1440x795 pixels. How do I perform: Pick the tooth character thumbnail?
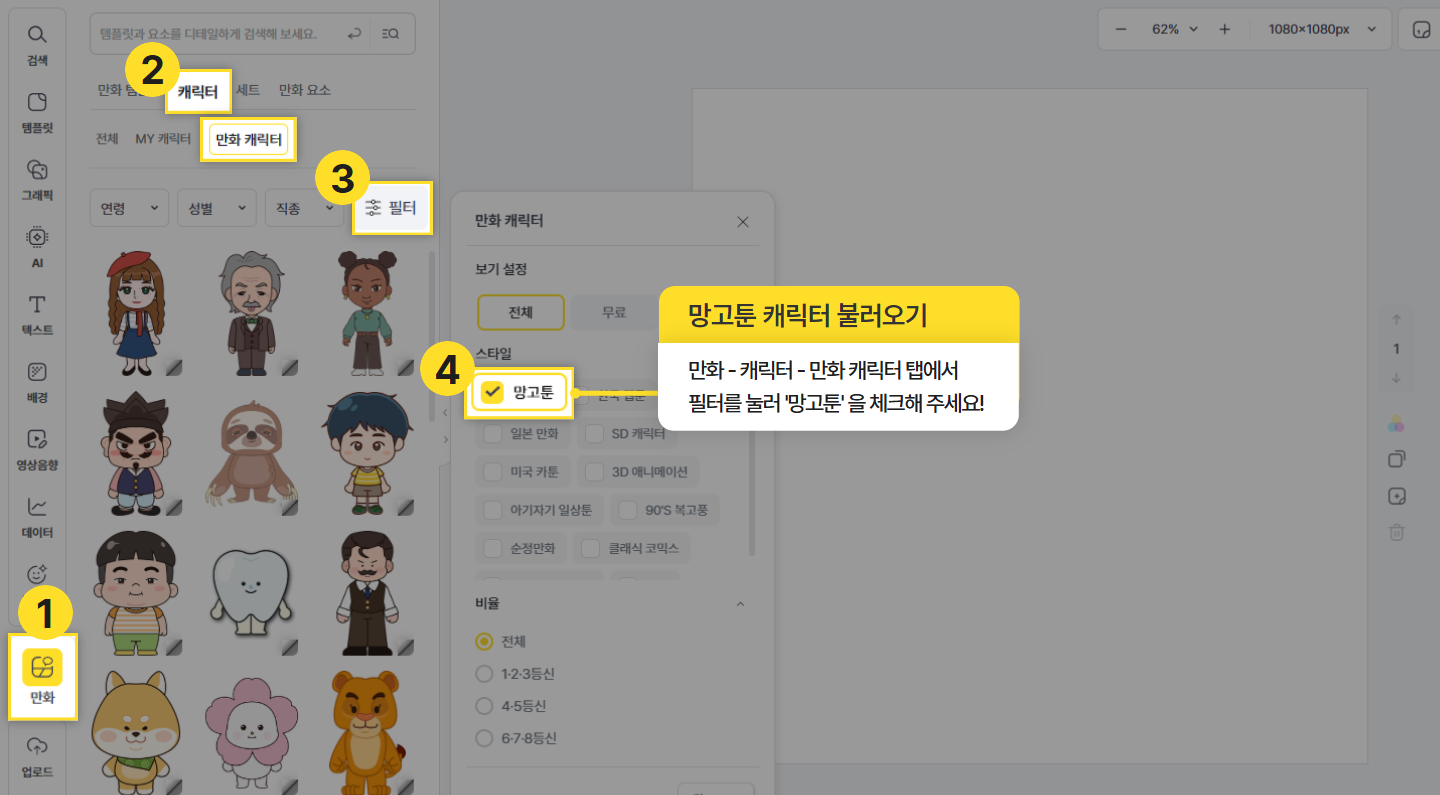coord(250,593)
